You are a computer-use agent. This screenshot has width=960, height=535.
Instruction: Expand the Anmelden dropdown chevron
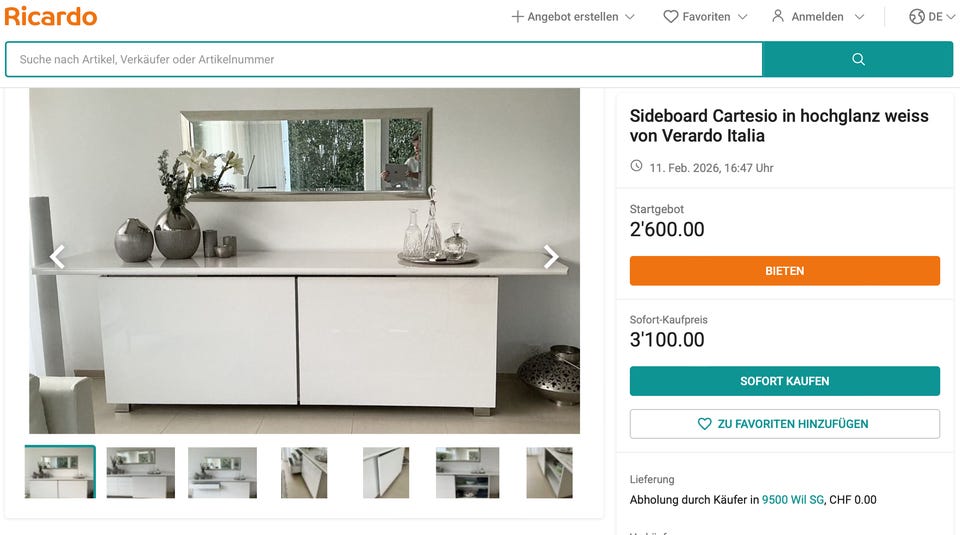[x=859, y=17]
